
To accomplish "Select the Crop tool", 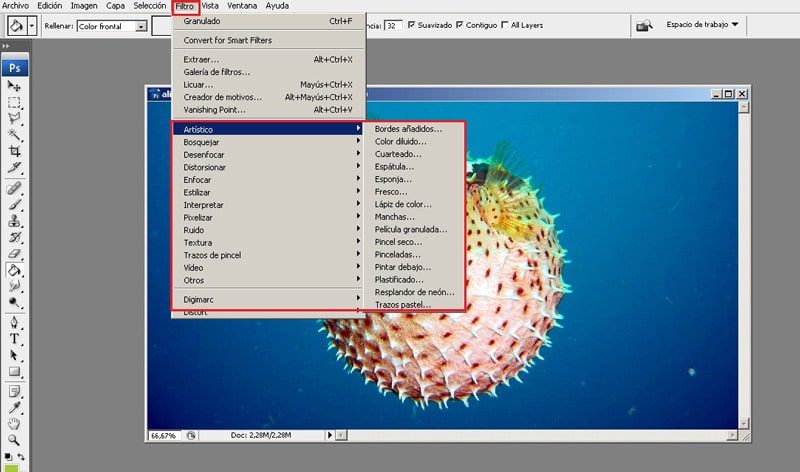I will (14, 151).
